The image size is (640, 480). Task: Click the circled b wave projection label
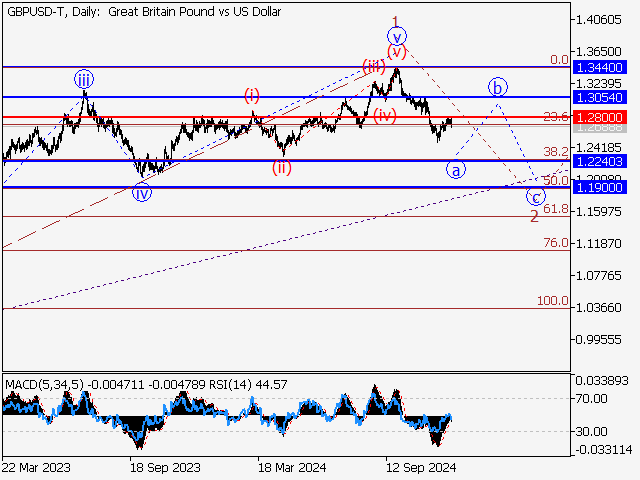pyautogui.click(x=497, y=86)
